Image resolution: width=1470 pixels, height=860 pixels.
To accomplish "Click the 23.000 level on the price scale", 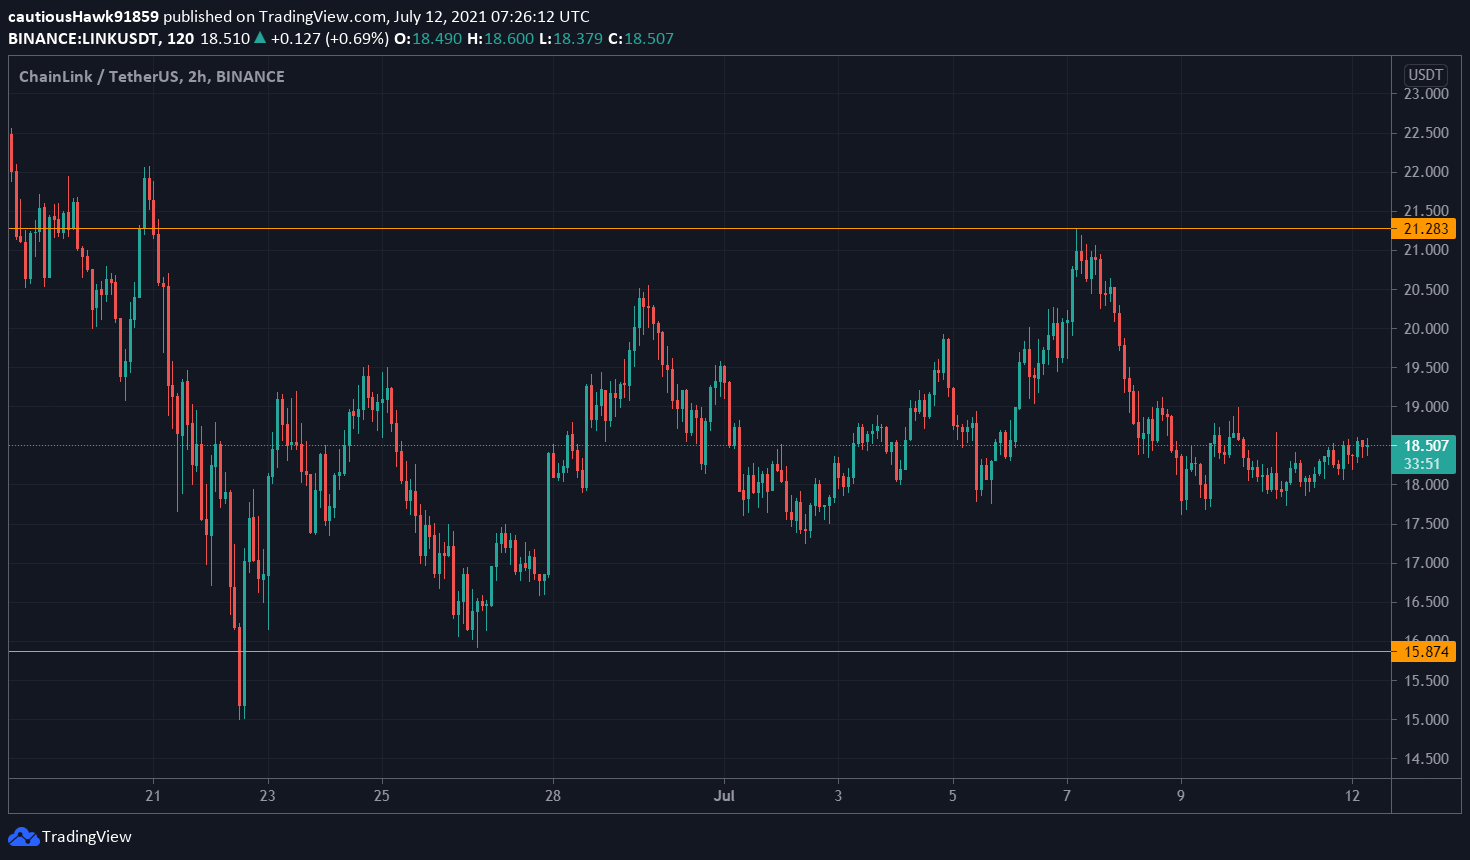I will click(1427, 93).
